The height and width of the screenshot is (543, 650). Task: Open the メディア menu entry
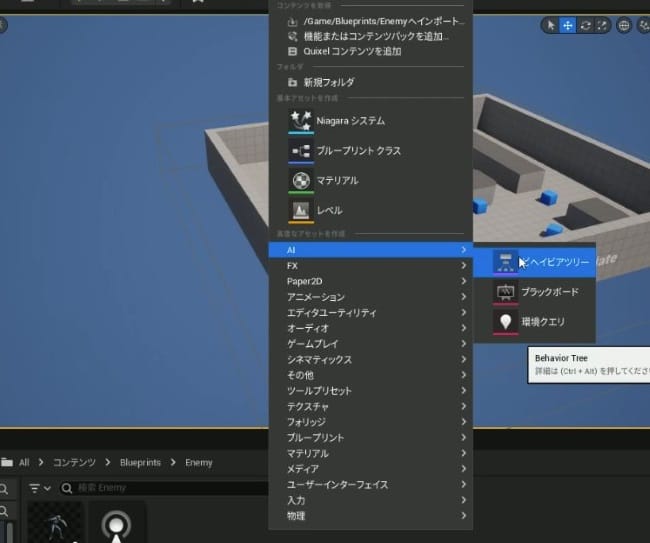[x=371, y=469]
